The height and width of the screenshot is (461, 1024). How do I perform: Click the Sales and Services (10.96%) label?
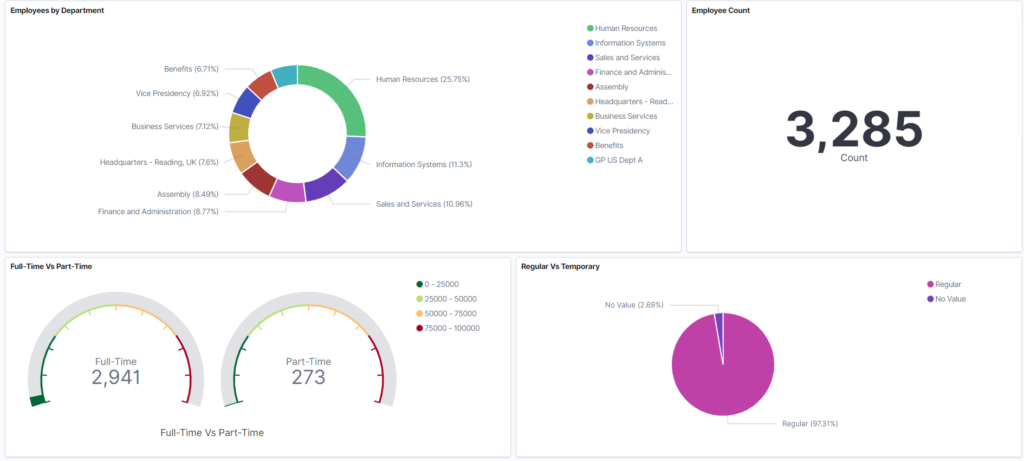pyautogui.click(x=424, y=204)
